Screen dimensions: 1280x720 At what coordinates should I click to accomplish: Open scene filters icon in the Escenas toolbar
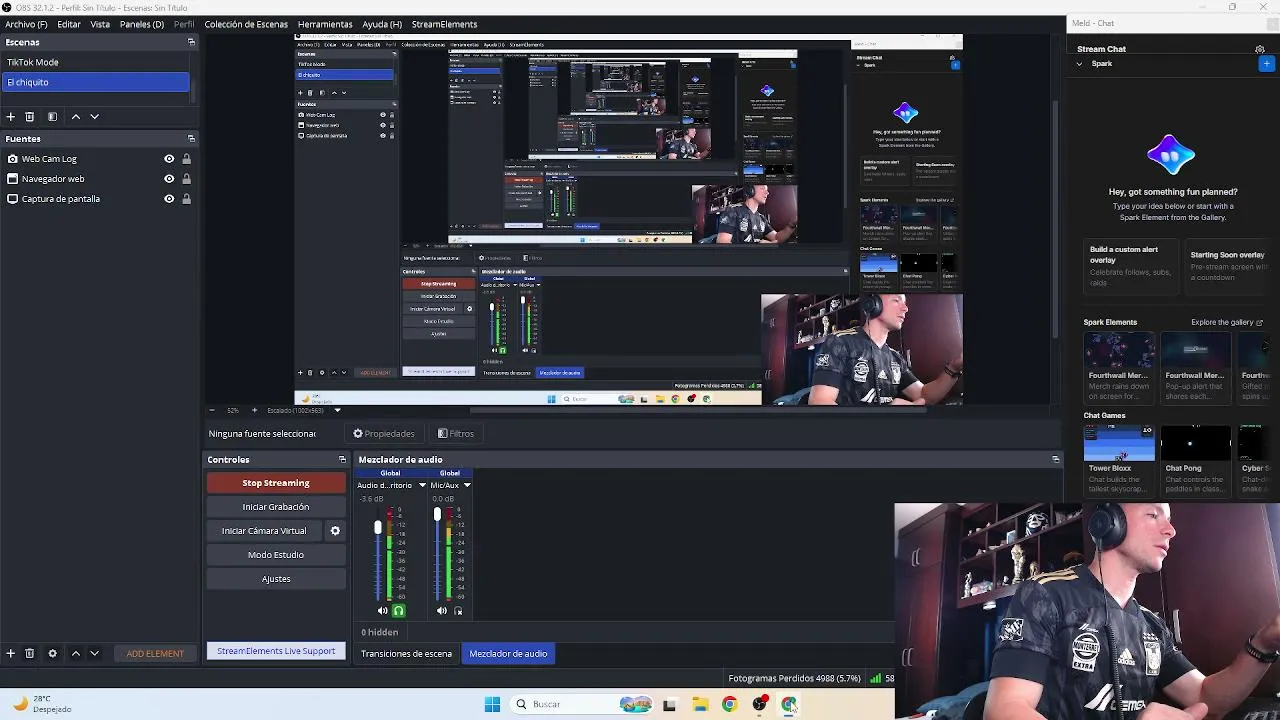[52, 117]
